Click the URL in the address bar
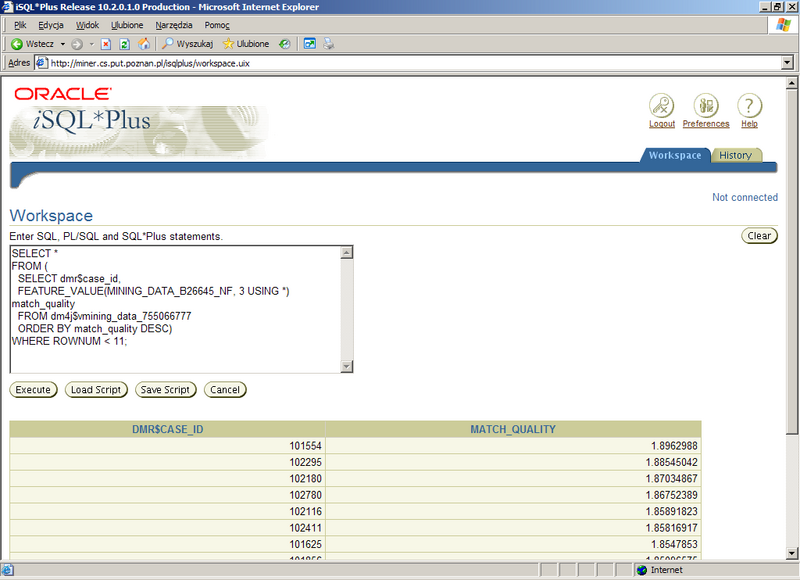 tap(150, 63)
